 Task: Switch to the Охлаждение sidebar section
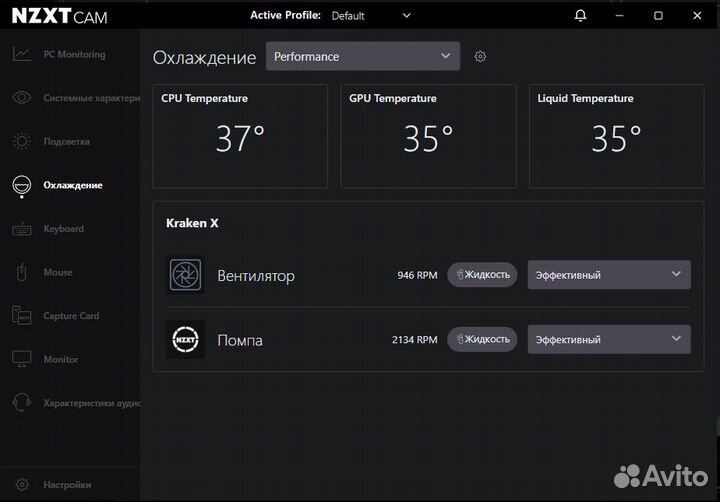(x=72, y=185)
